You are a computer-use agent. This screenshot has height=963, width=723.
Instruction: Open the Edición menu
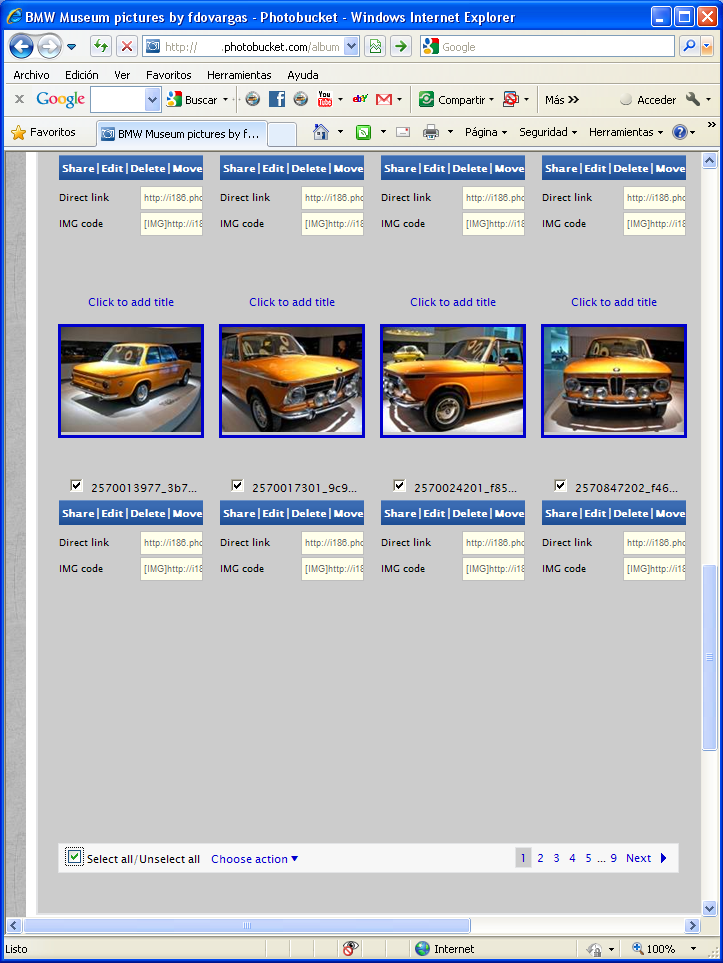[x=82, y=75]
